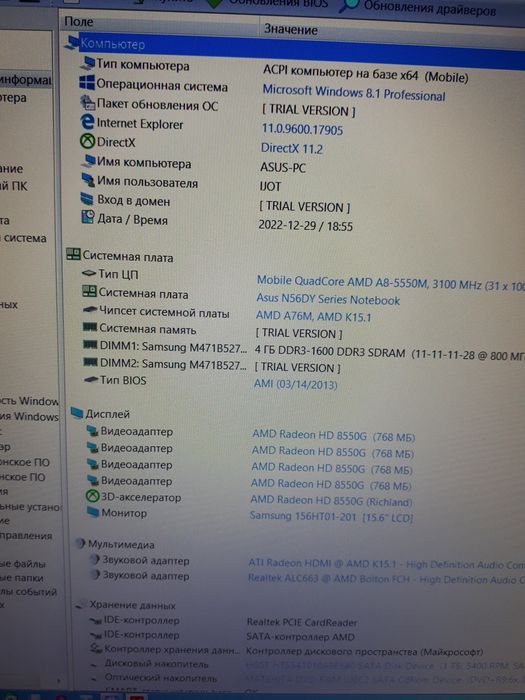Open the ATI Radeon HDMI audio link
This screenshot has width=525, height=700.
pos(387,564)
